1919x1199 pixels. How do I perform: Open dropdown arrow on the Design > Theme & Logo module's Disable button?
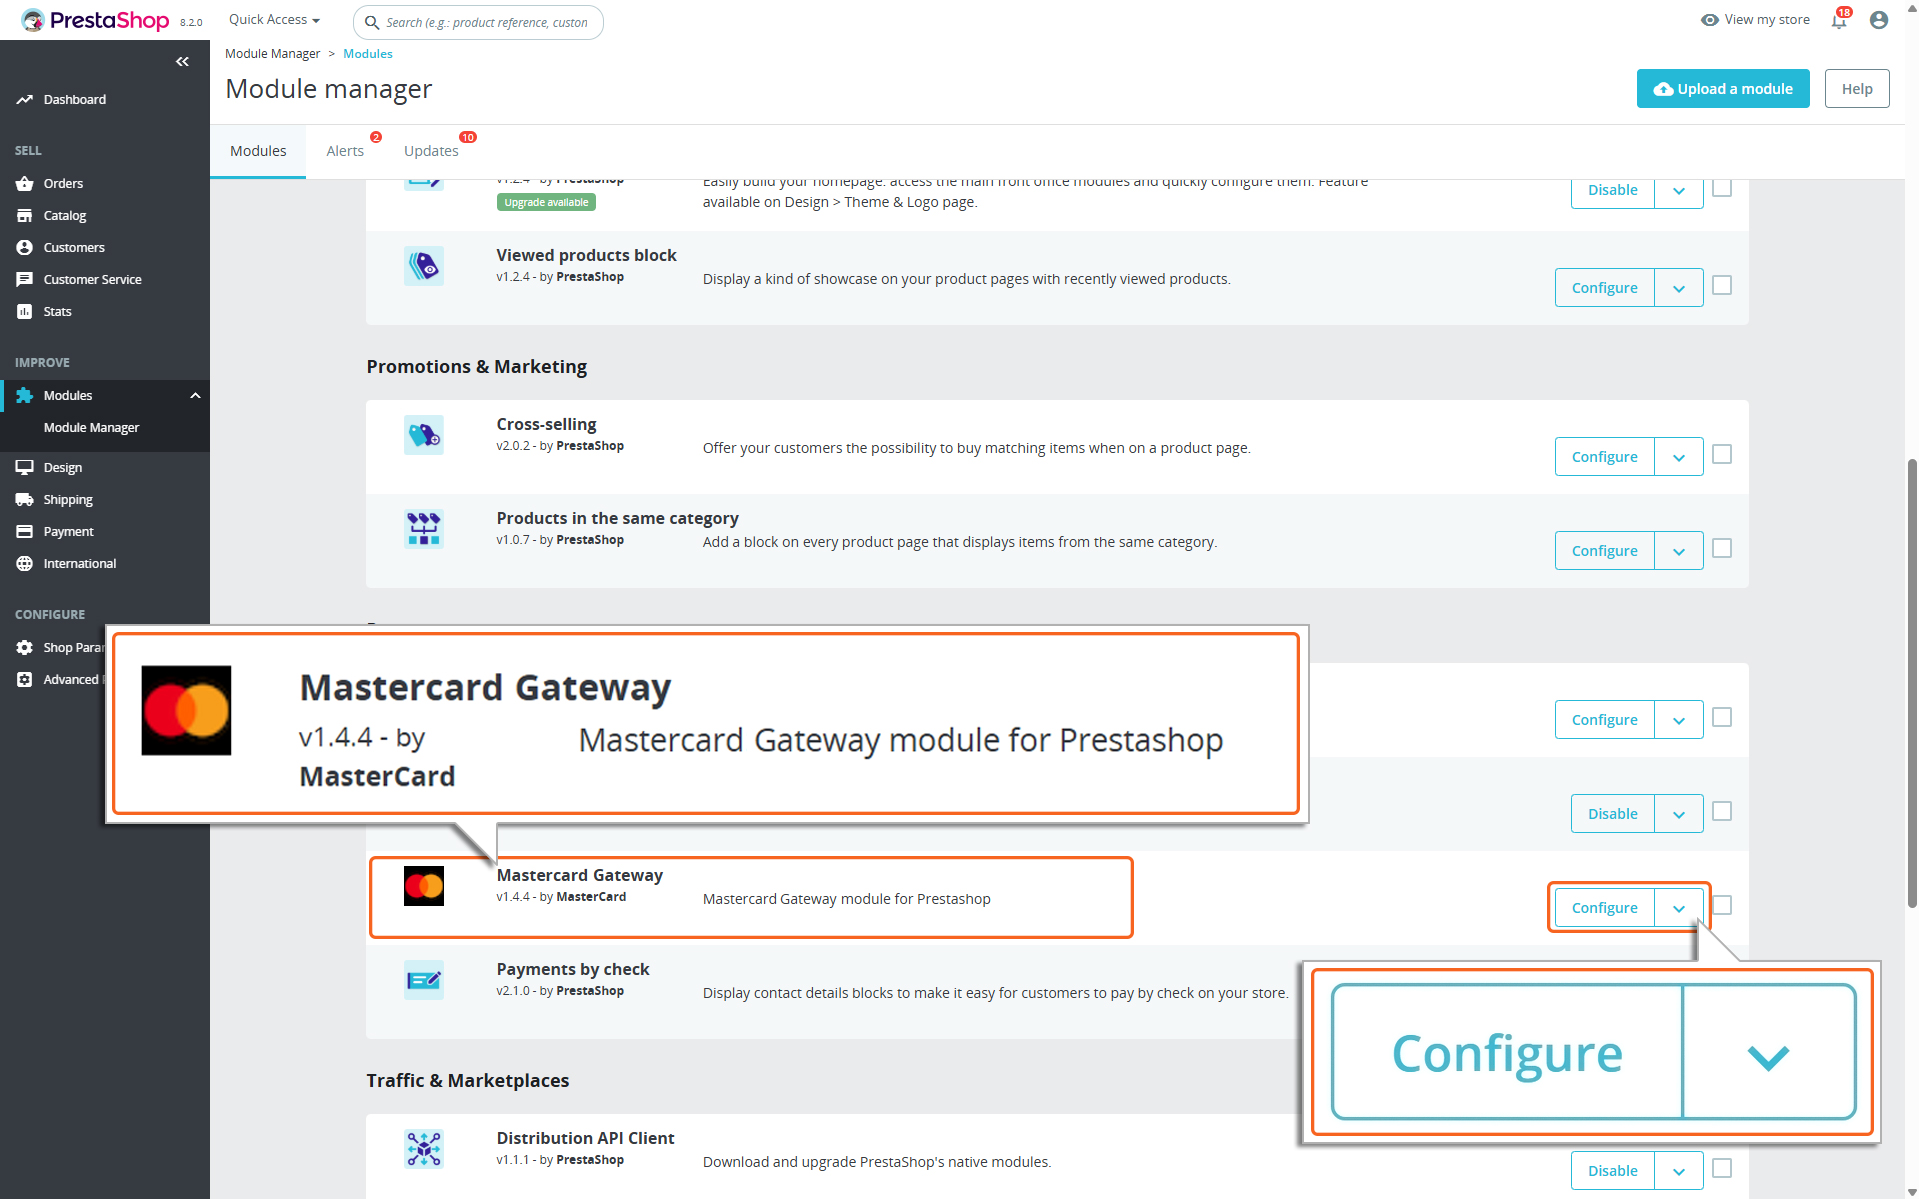tap(1679, 190)
